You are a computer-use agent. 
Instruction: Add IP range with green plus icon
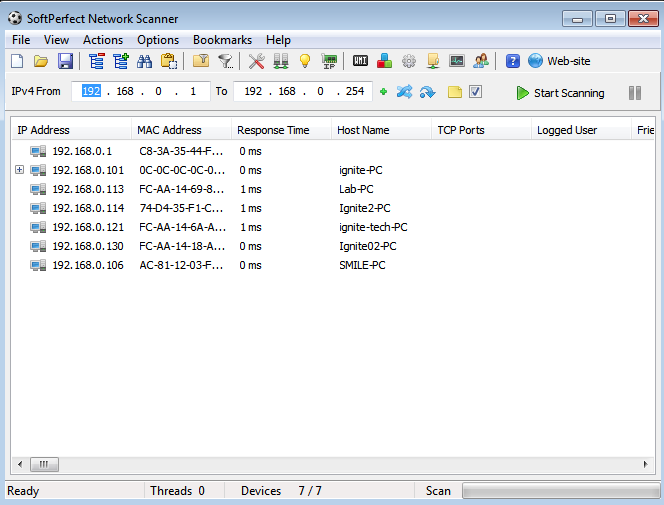(x=383, y=92)
